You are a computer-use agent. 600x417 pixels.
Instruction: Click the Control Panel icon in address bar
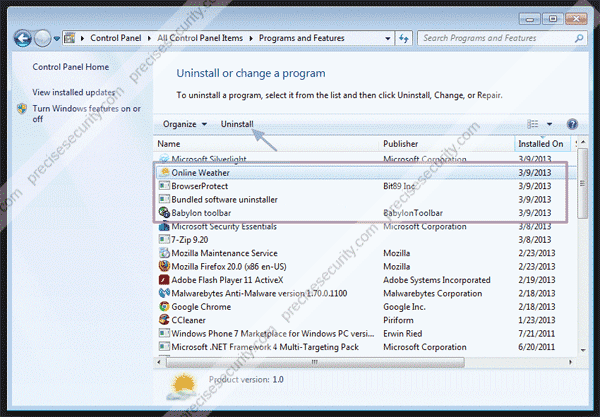(70, 38)
